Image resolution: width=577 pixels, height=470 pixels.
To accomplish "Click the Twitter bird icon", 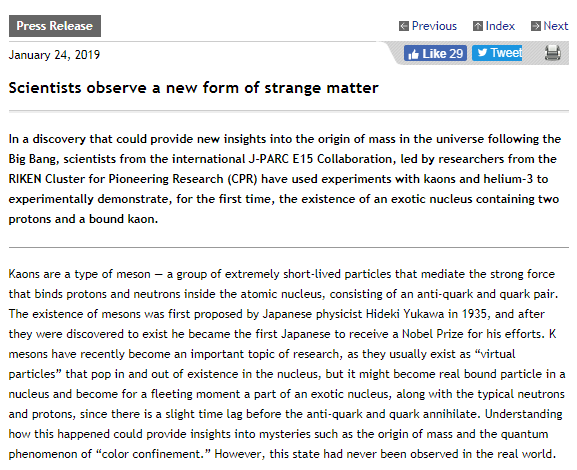I will coord(482,53).
